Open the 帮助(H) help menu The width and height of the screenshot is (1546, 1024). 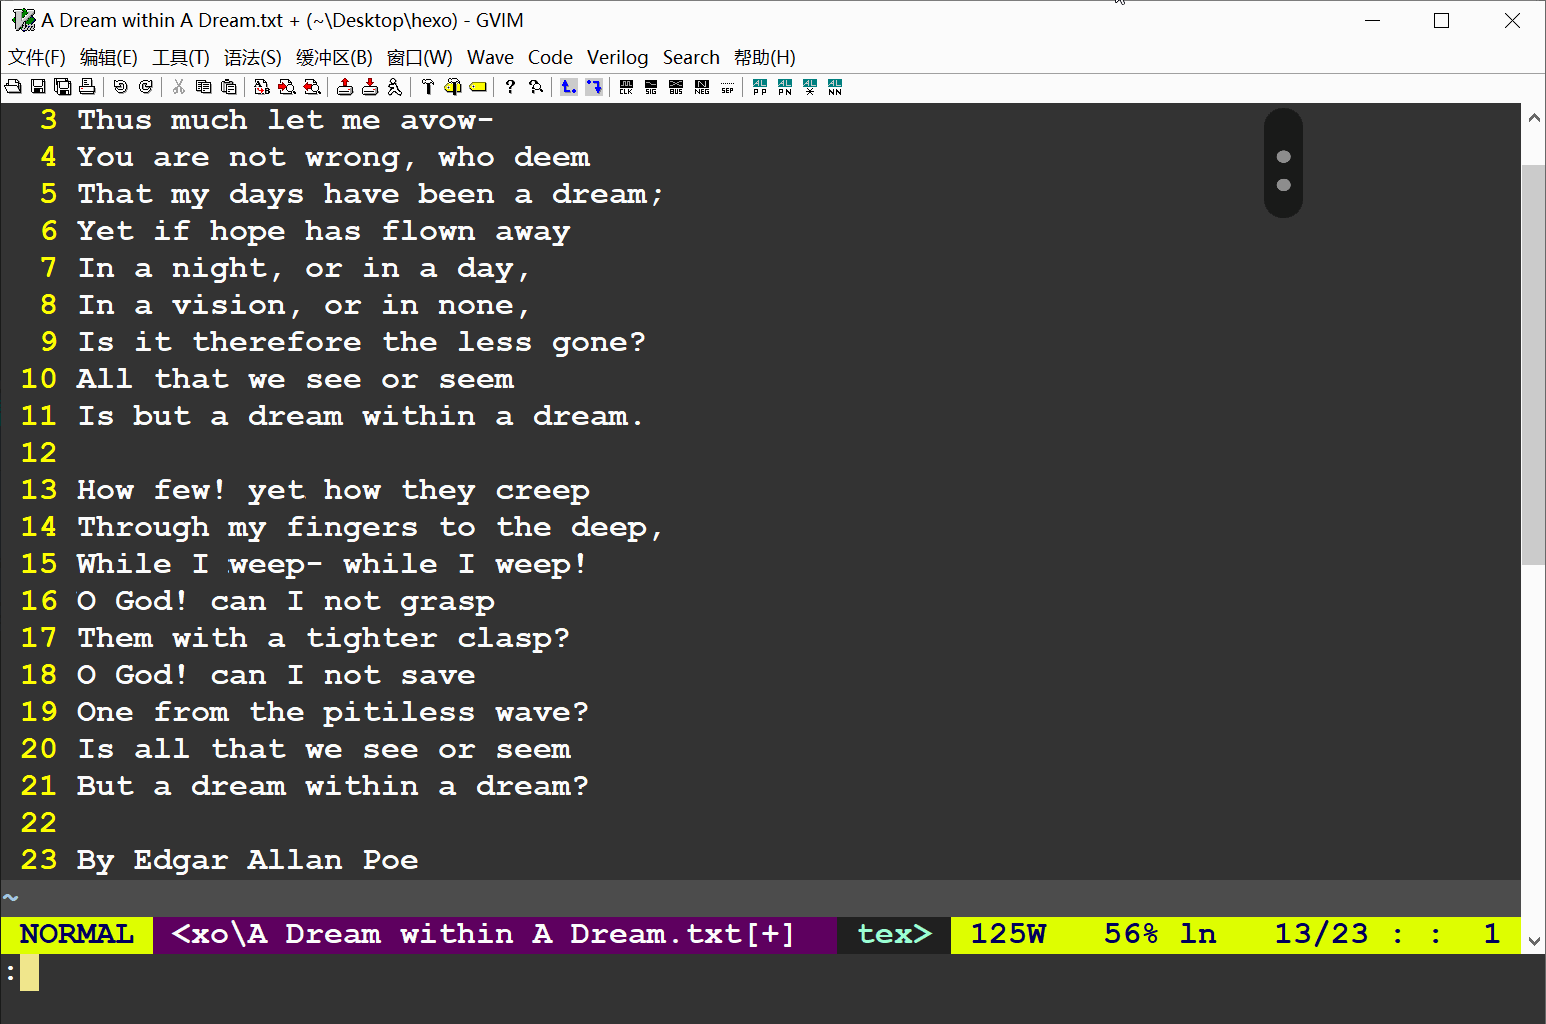[x=764, y=58]
